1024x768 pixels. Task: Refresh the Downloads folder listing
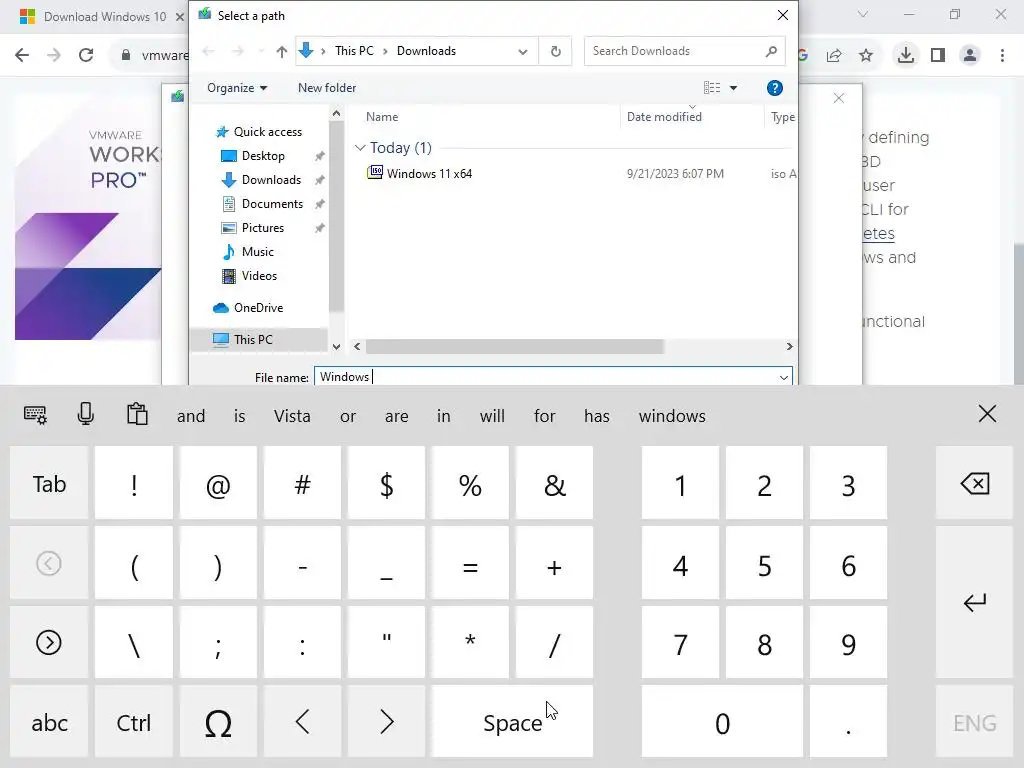pyautogui.click(x=556, y=51)
